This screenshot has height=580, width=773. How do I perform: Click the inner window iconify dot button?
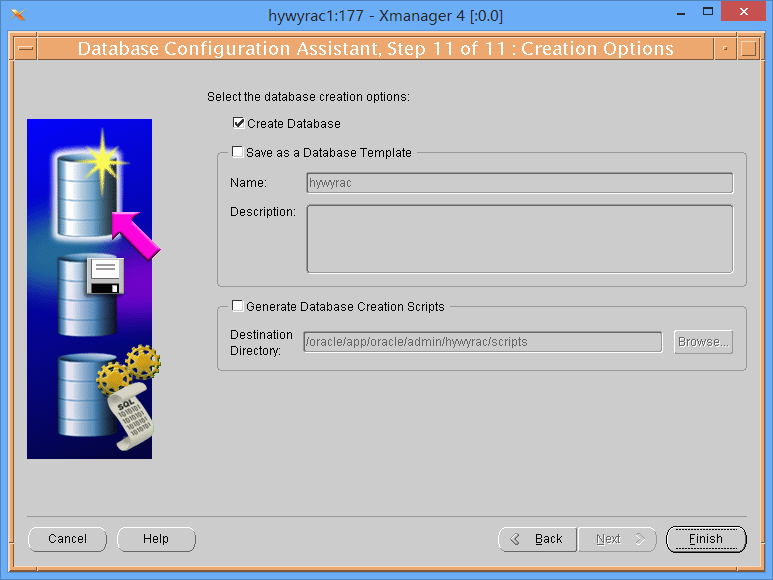[725, 49]
